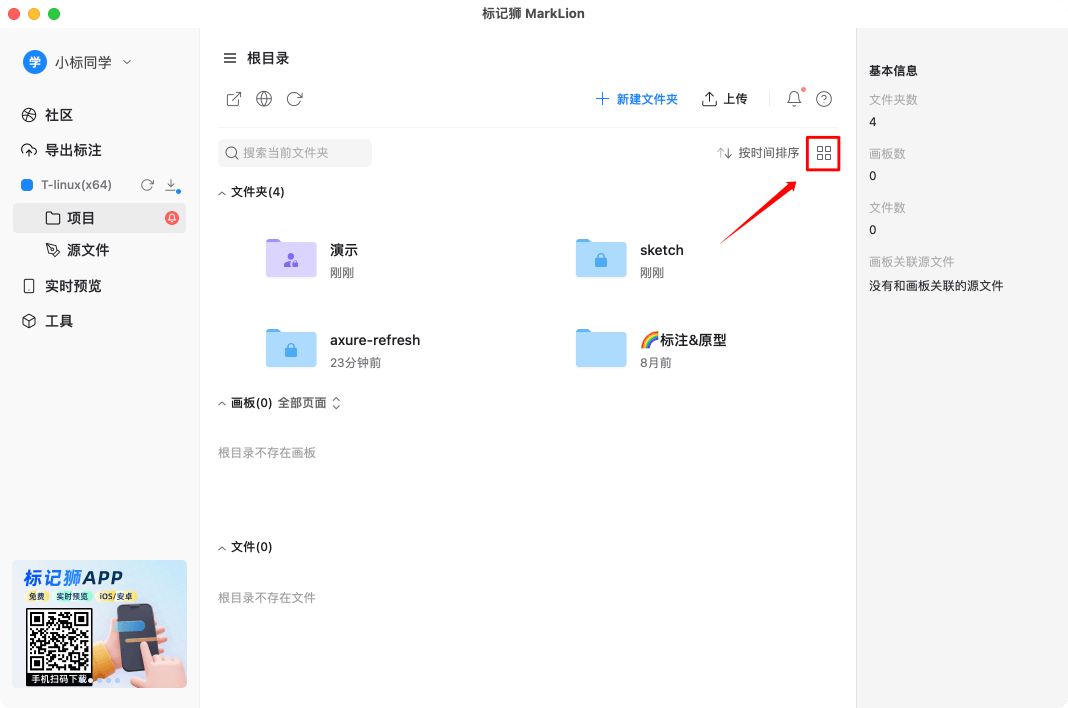Click the 上传 upload button
The height and width of the screenshot is (708, 1068).
point(725,99)
